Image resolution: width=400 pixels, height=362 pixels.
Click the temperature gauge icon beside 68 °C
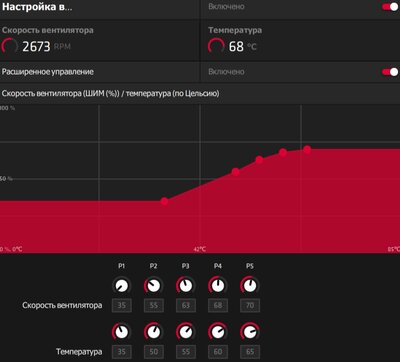(x=216, y=46)
